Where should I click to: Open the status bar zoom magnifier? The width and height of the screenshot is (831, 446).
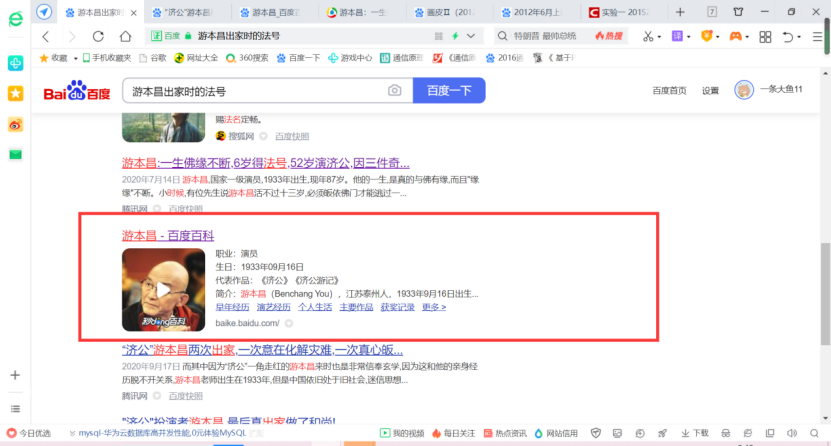(x=814, y=433)
